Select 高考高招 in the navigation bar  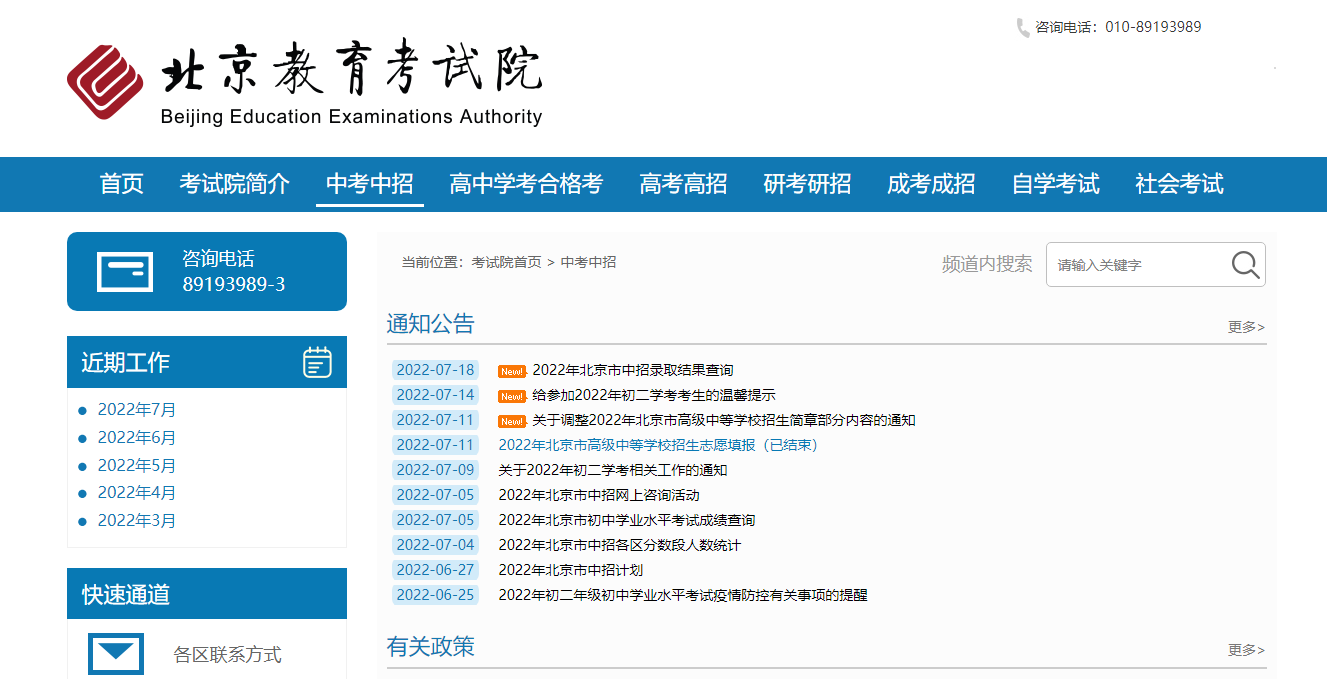[683, 184]
